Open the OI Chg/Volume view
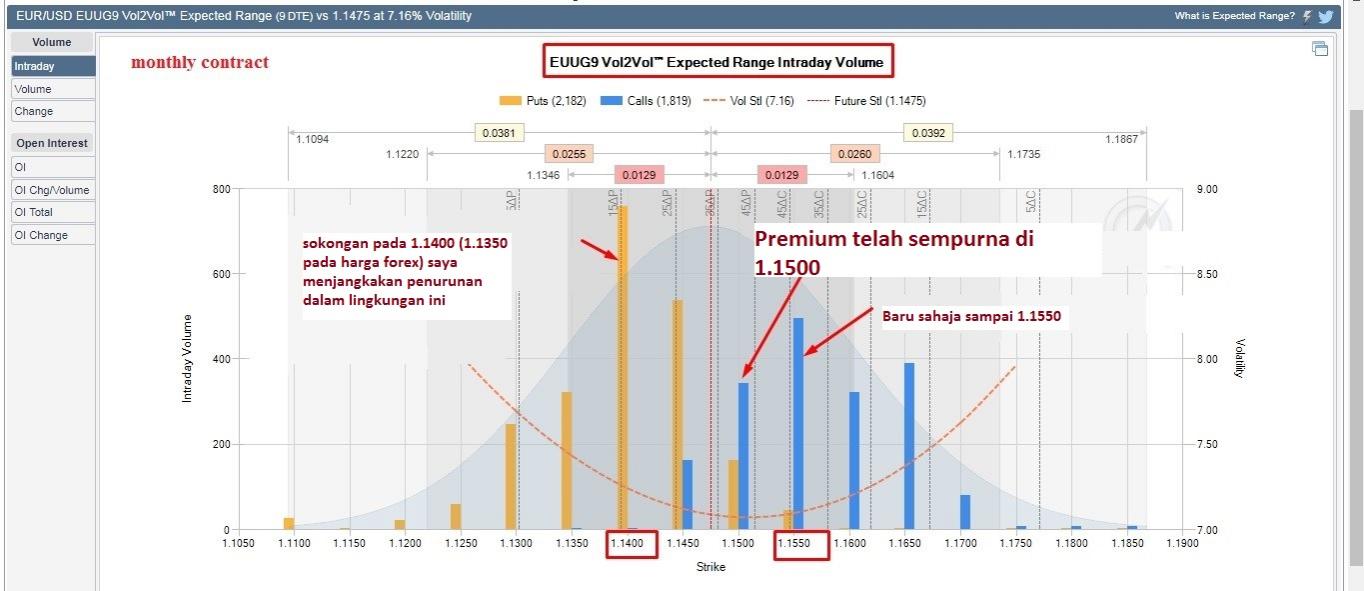The height and width of the screenshot is (591, 1364). pos(53,190)
